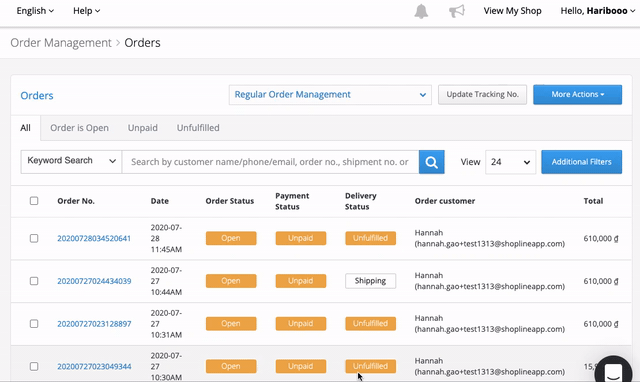Switch to the Unfulfilled tab
This screenshot has height=382, width=640.
(198, 128)
